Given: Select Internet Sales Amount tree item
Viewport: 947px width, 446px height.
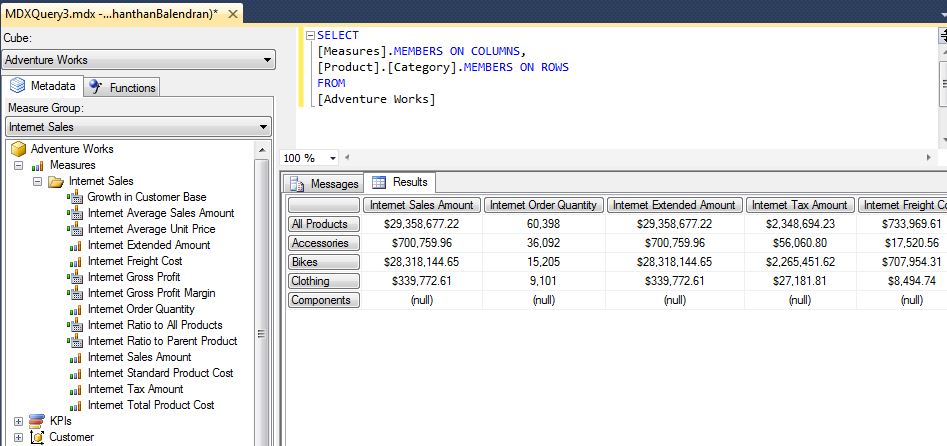Looking at the screenshot, I should [139, 357].
